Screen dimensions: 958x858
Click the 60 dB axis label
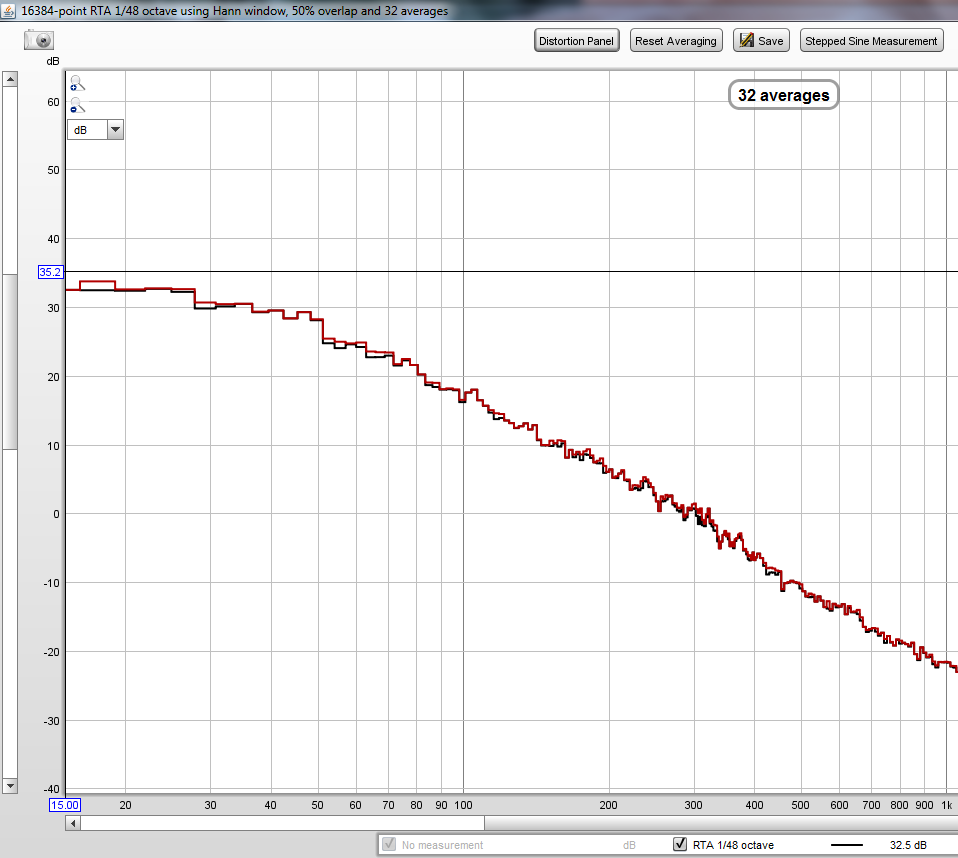pyautogui.click(x=54, y=102)
